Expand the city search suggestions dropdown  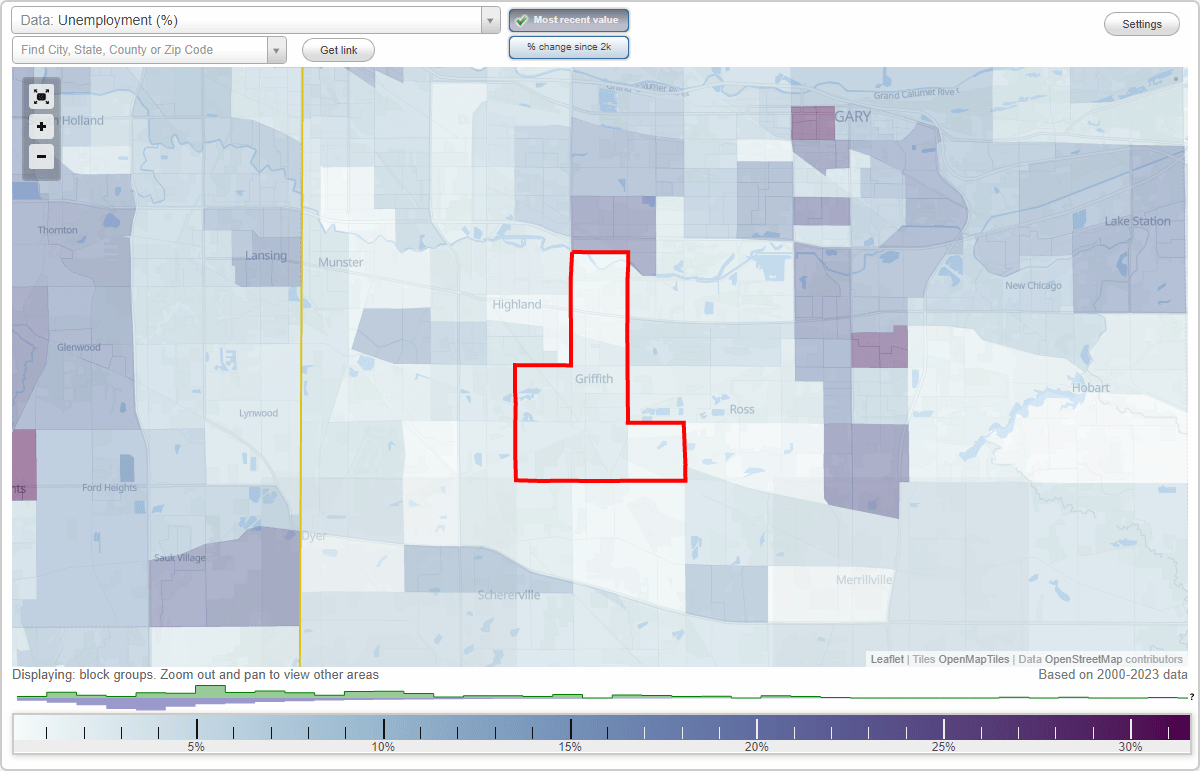pyautogui.click(x=277, y=49)
